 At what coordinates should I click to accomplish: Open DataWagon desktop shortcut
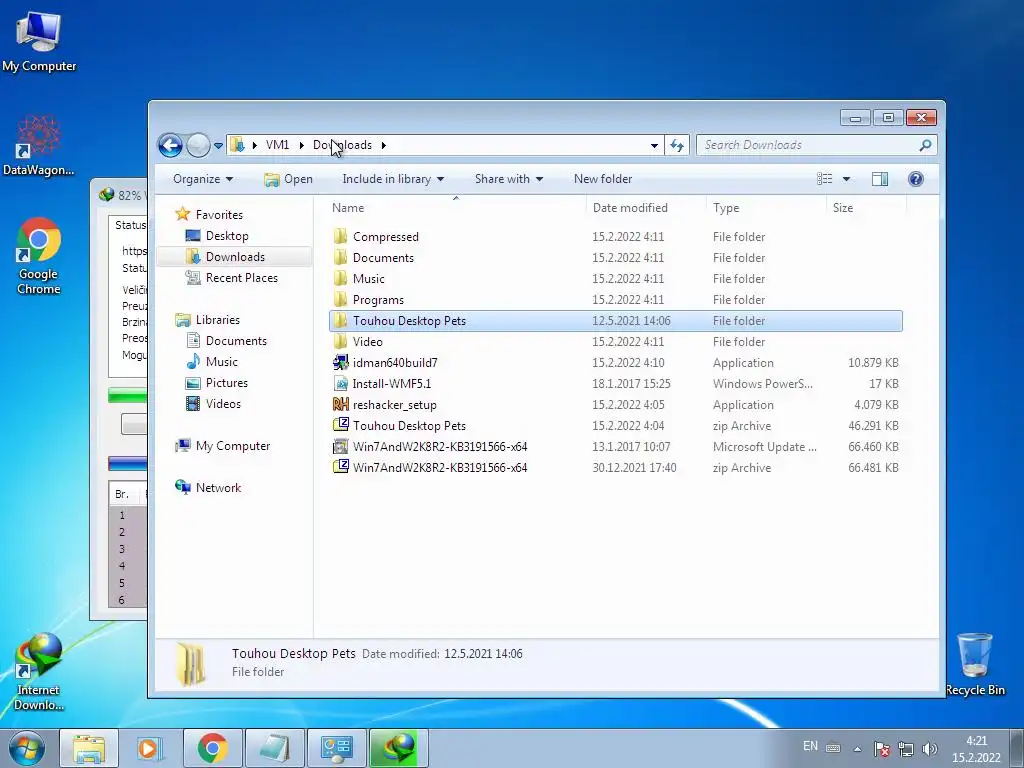[39, 145]
